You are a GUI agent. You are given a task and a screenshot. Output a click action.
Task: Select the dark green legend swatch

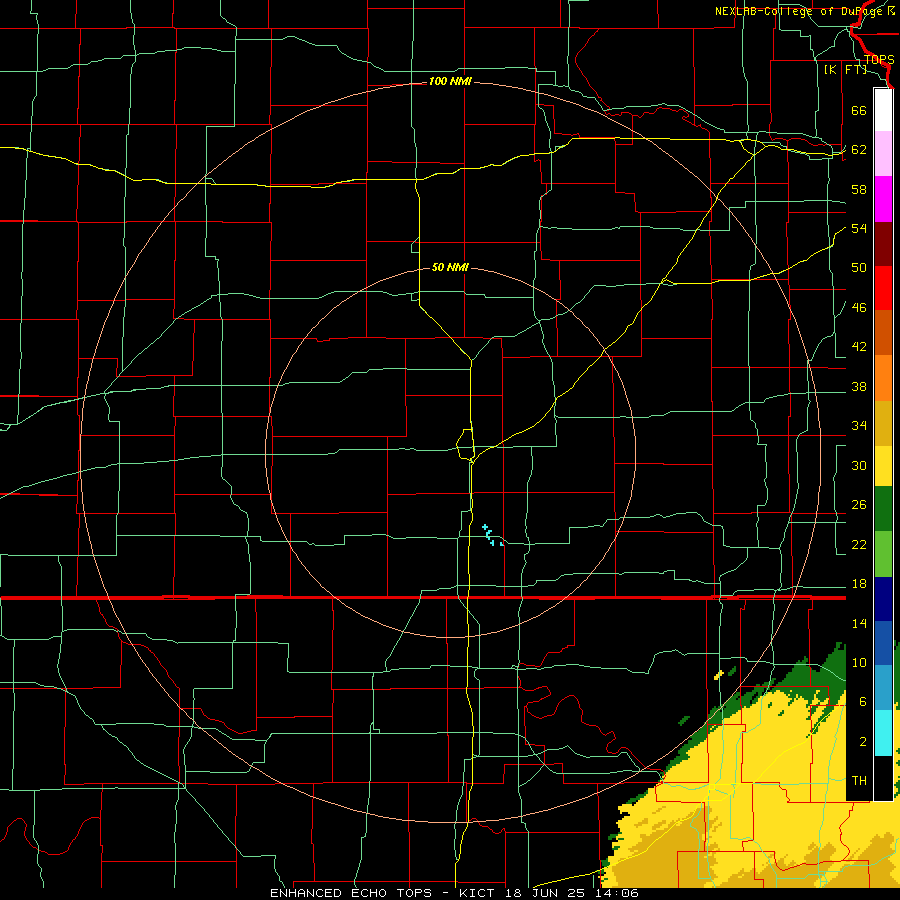pyautogui.click(x=883, y=509)
